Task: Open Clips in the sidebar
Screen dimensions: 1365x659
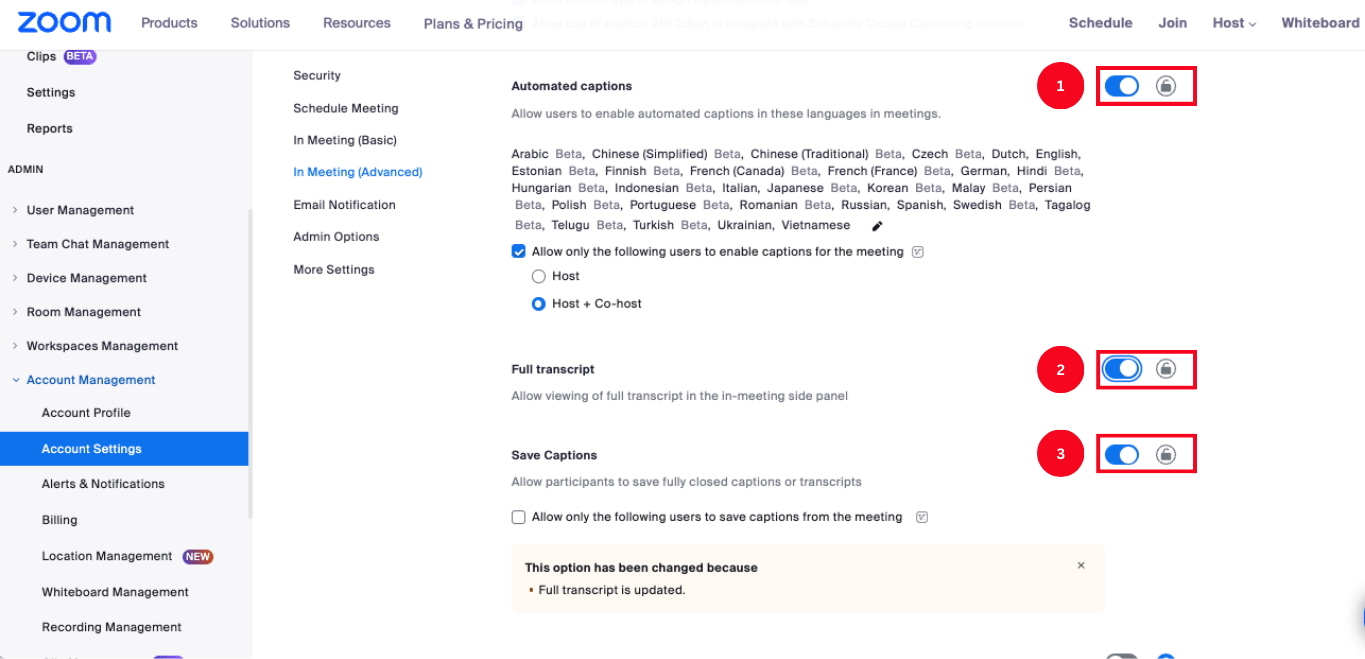Action: pyautogui.click(x=41, y=57)
